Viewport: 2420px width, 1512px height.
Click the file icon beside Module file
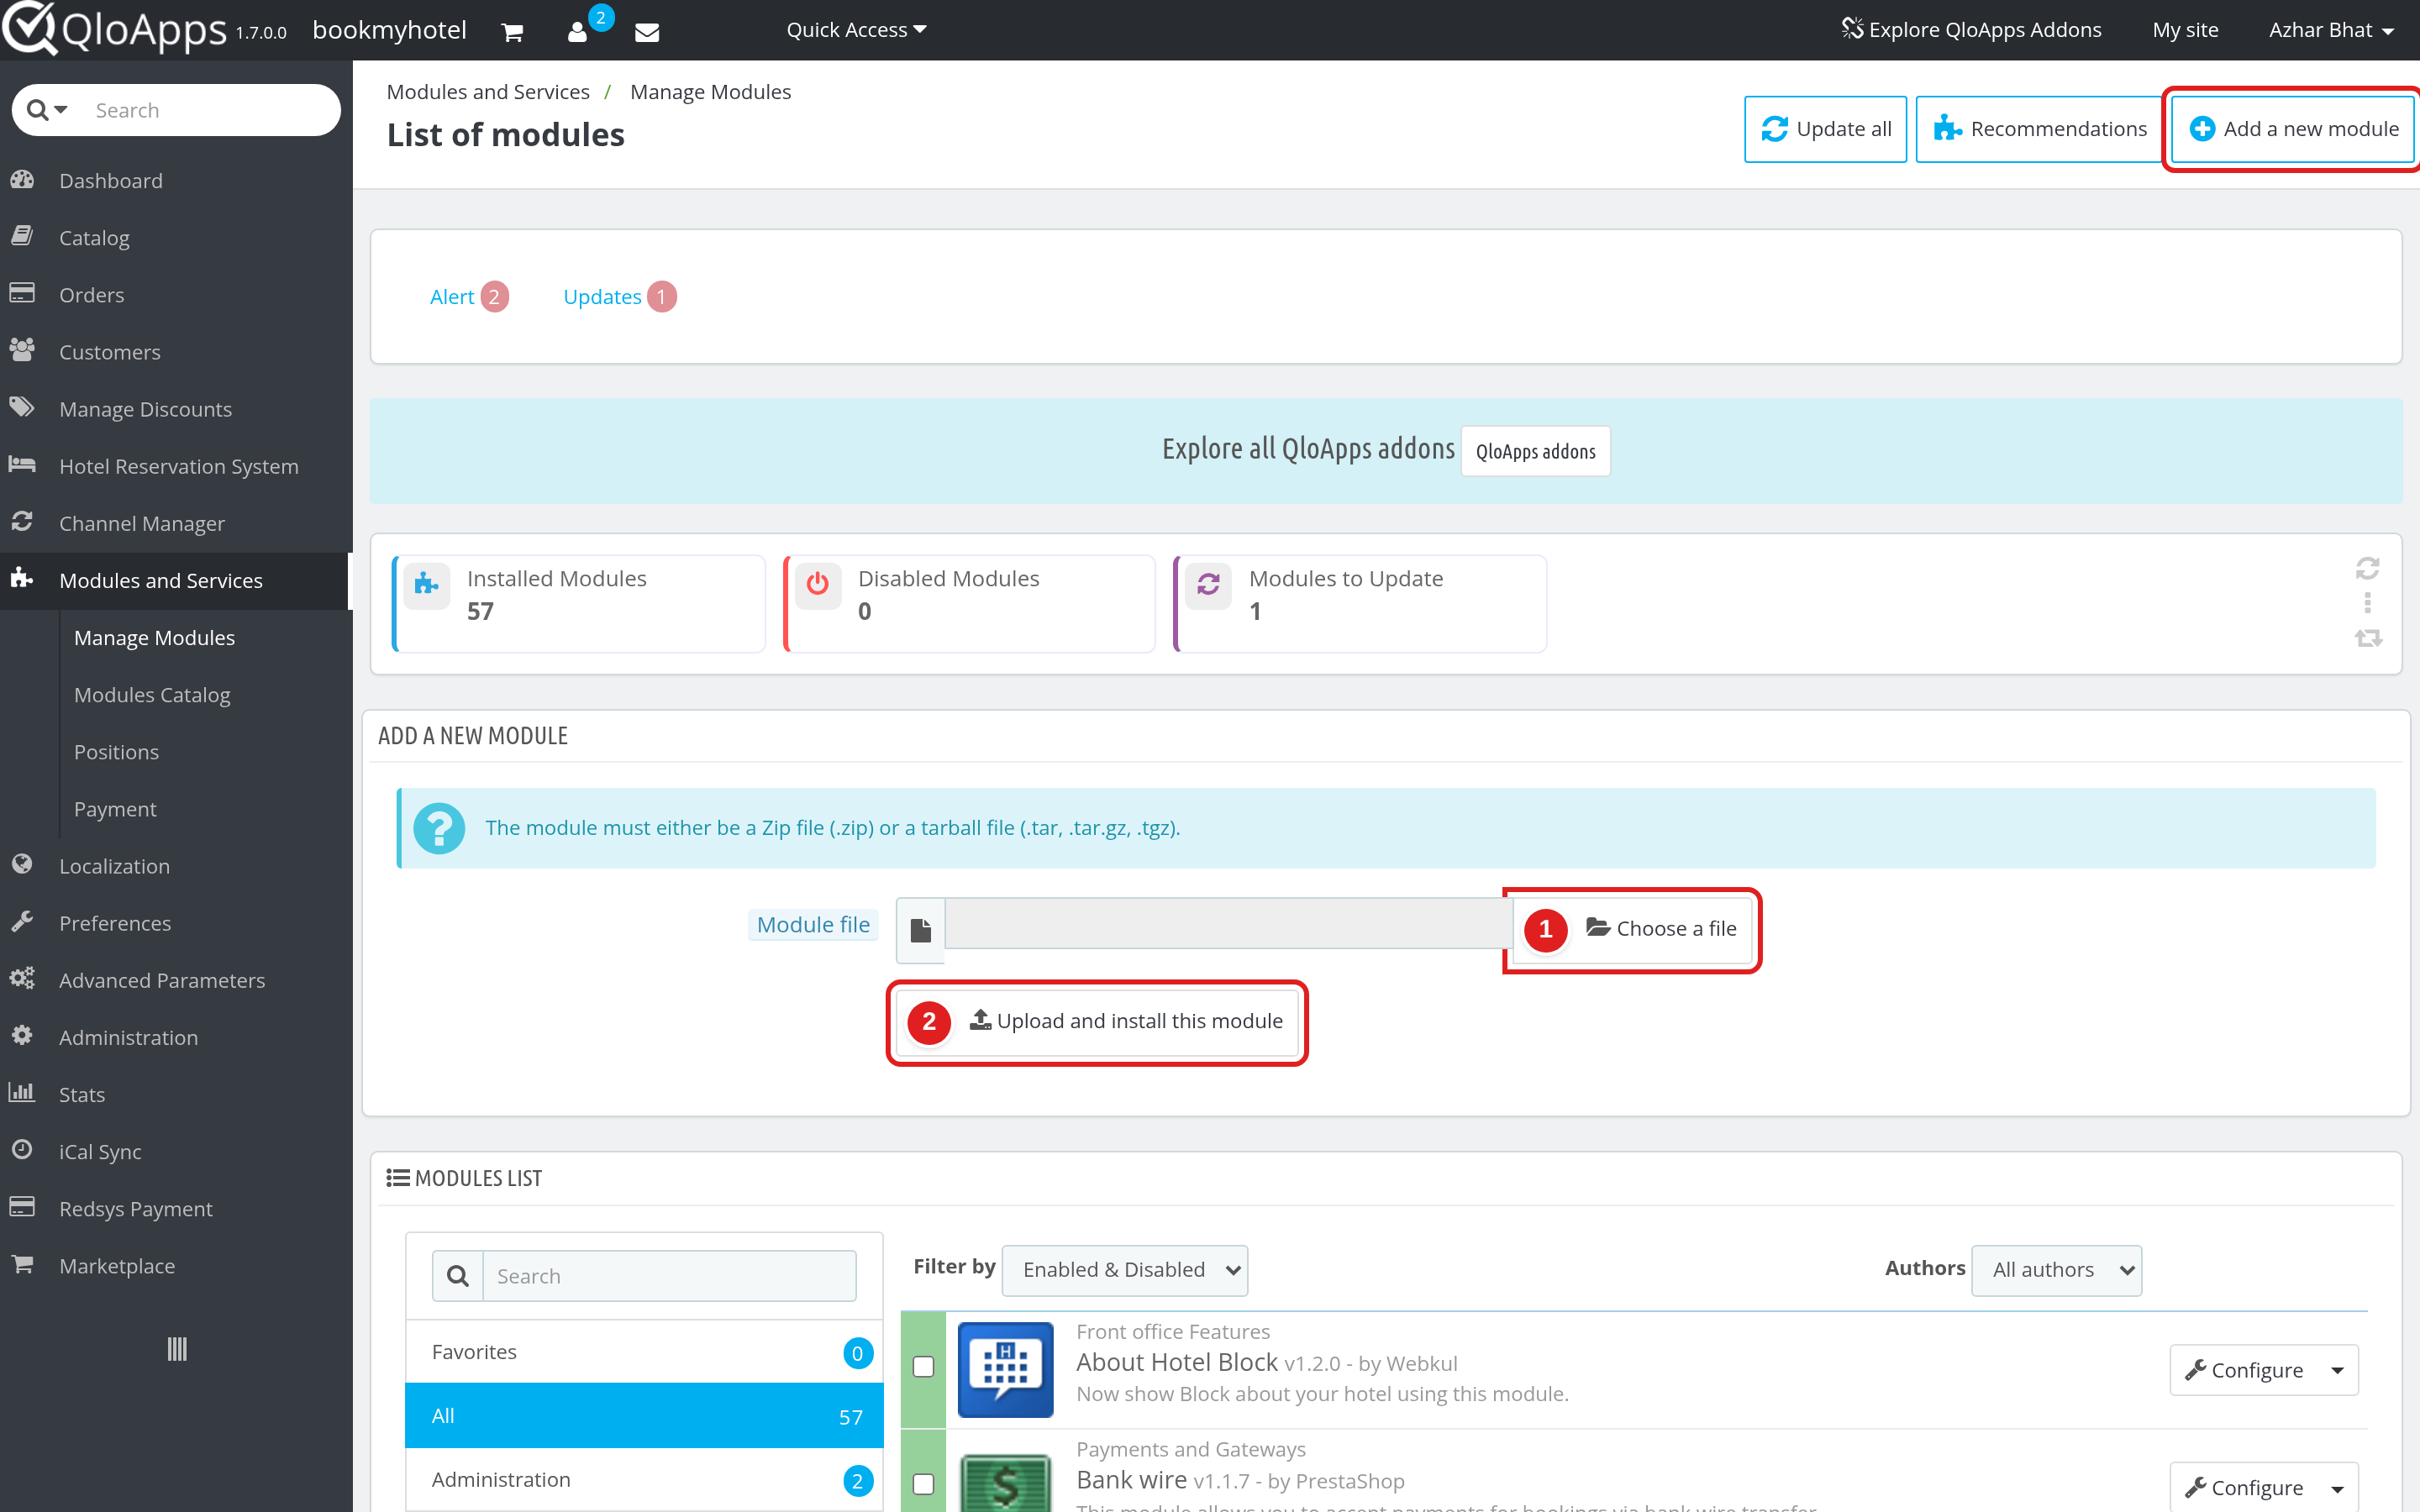(921, 930)
